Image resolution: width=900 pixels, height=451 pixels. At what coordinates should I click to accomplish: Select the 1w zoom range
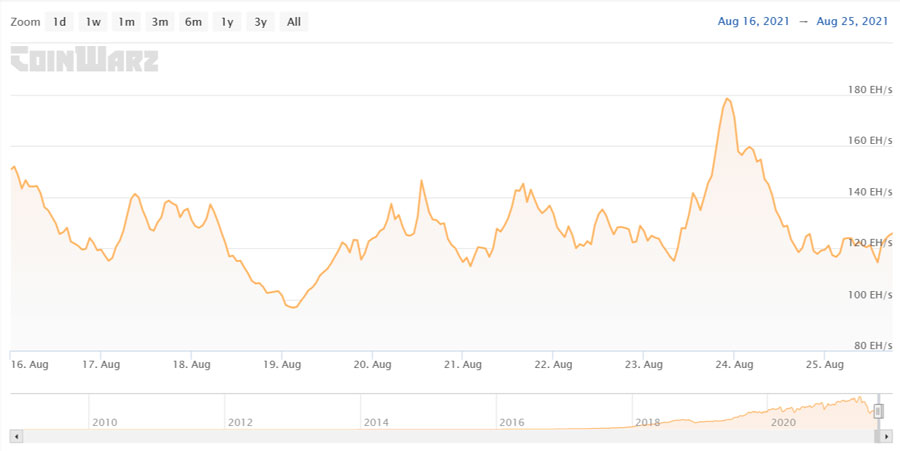pos(93,22)
